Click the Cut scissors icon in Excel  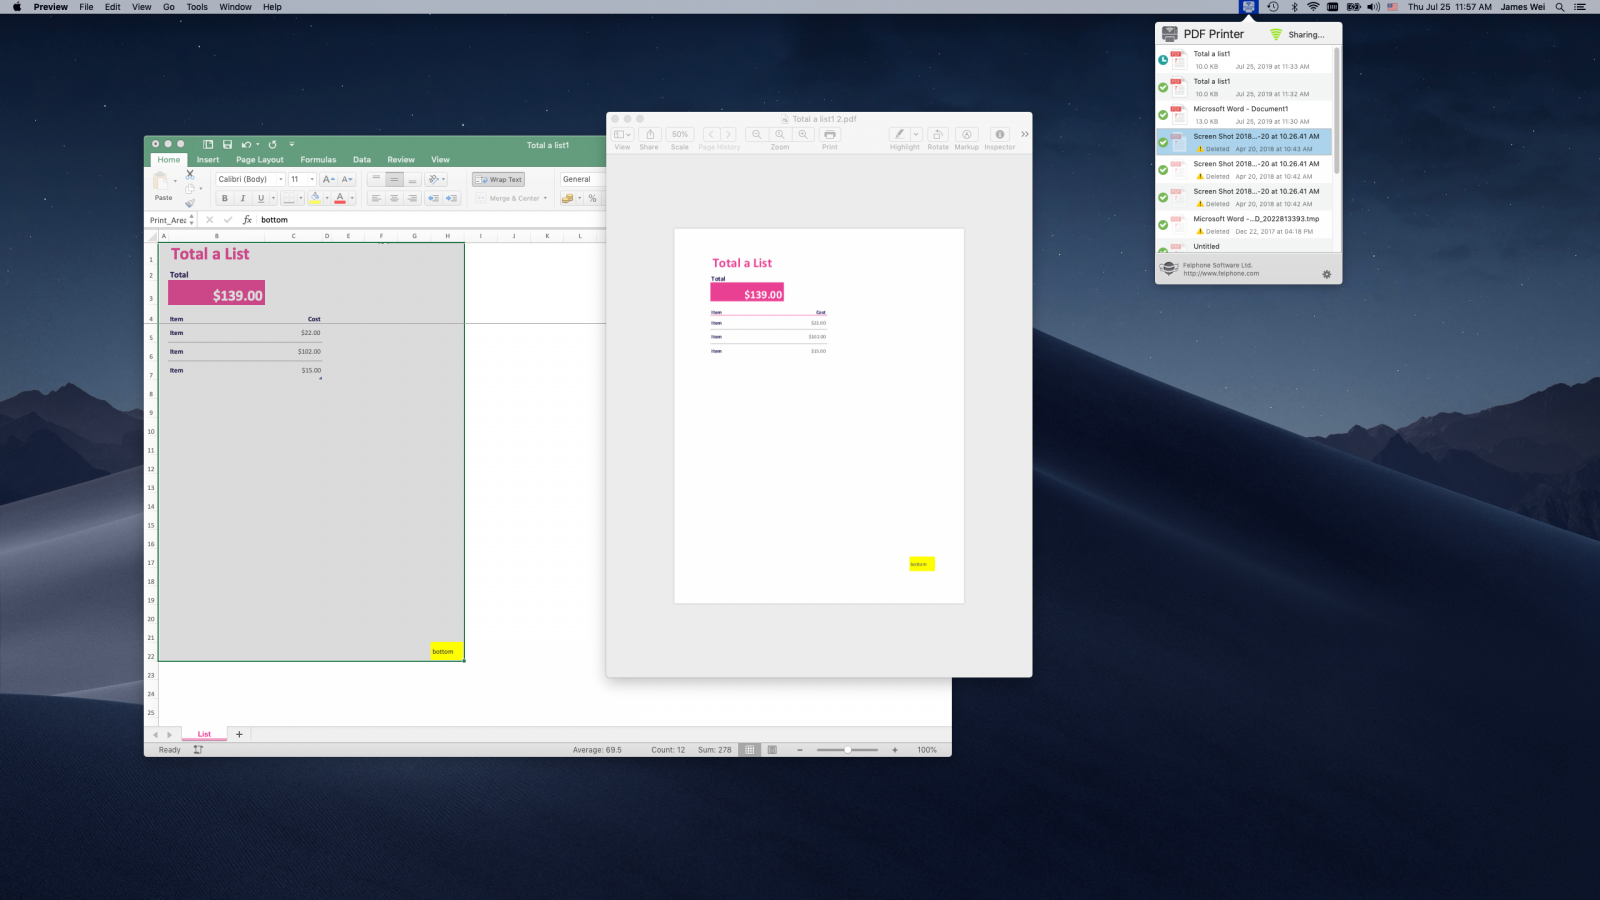coord(190,174)
